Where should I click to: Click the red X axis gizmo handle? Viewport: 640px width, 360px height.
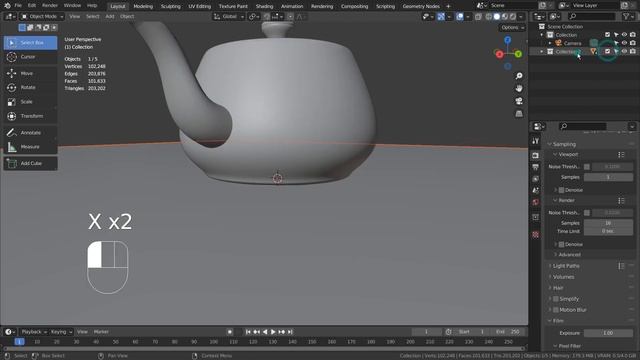(x=499, y=54)
